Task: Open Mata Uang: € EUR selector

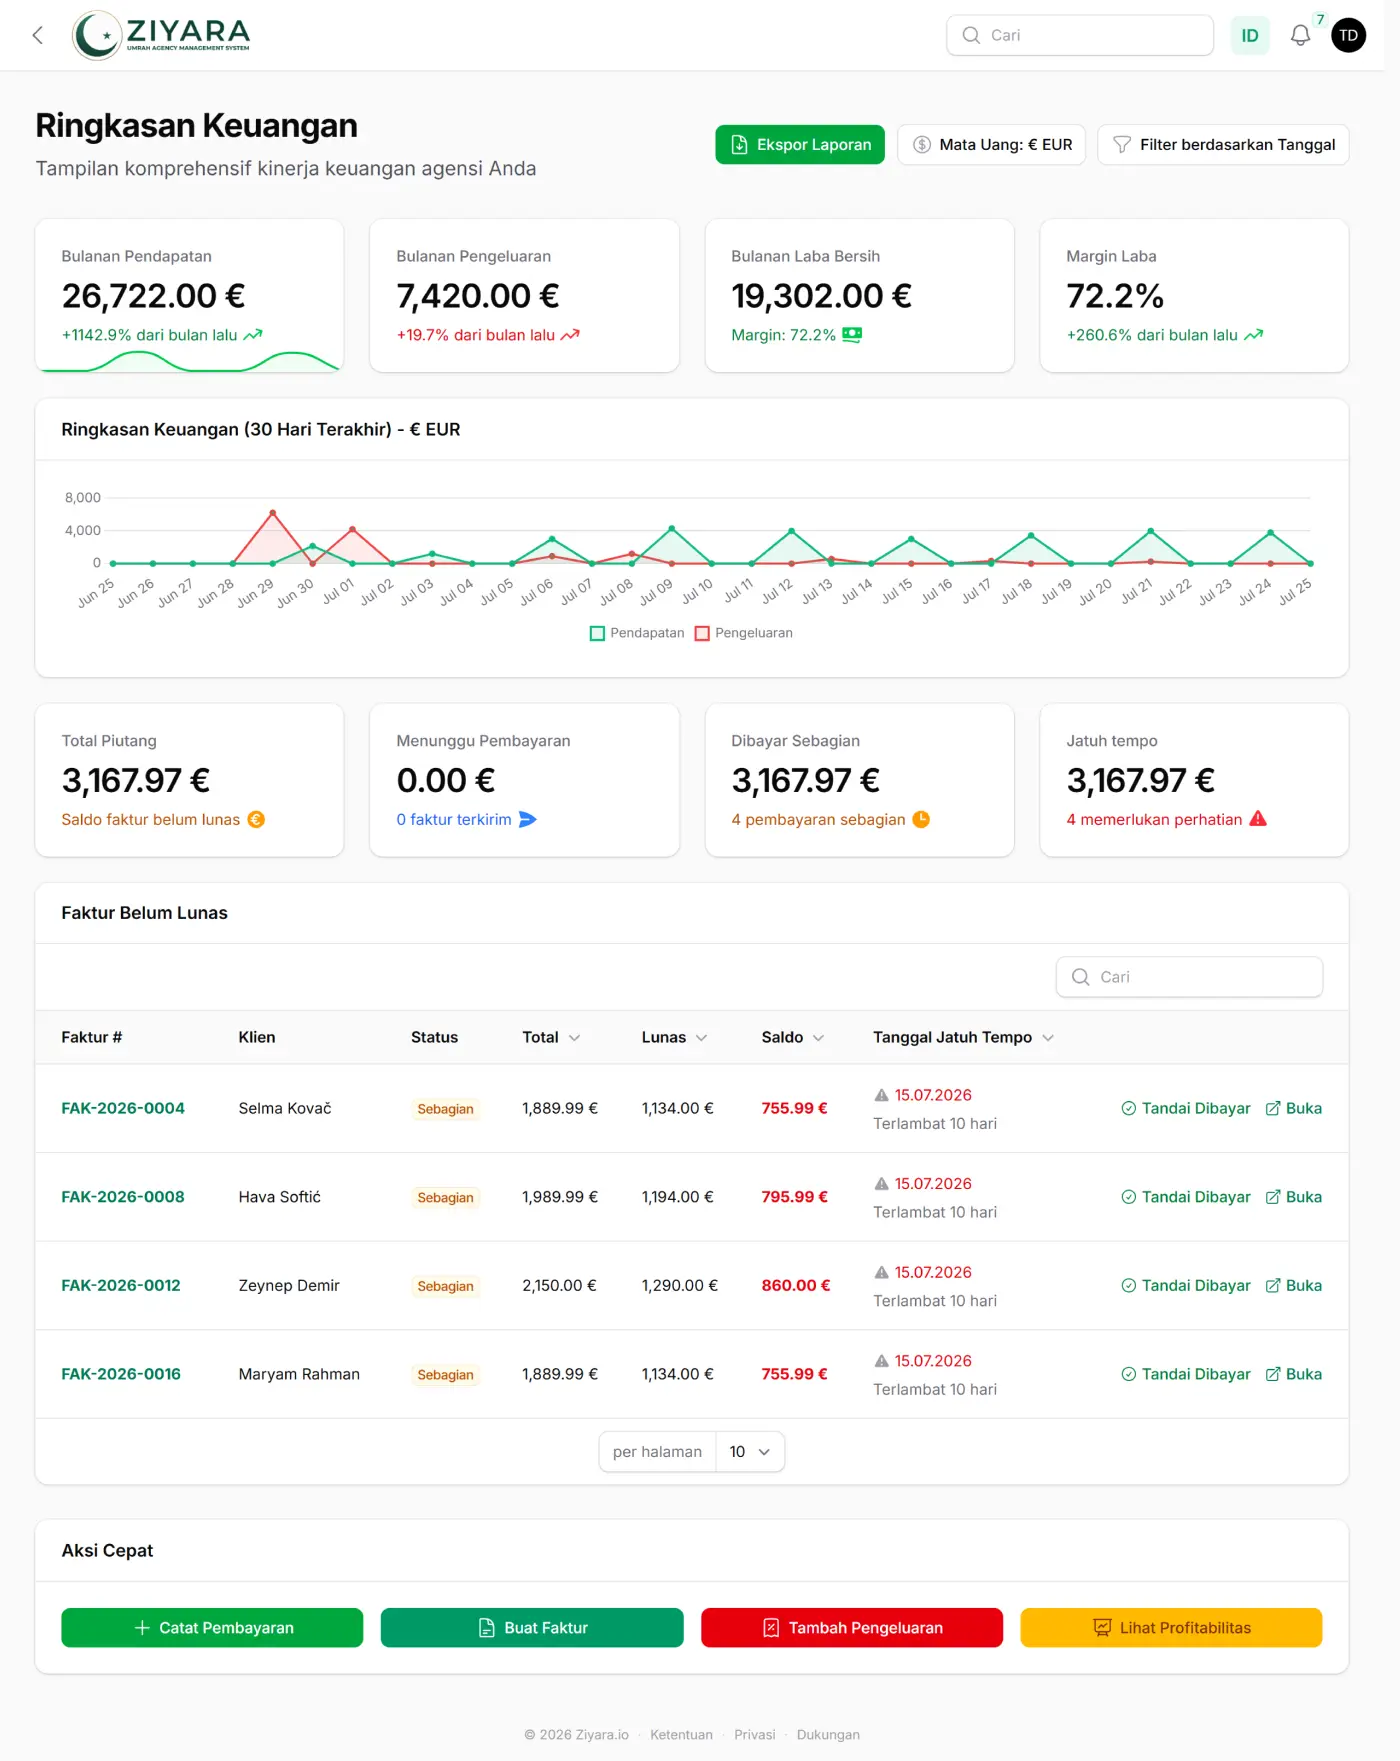Action: [x=991, y=145]
